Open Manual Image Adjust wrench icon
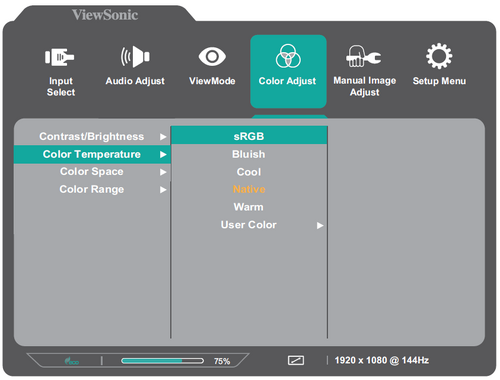Viewport: 500px width, 380px height. (364, 56)
